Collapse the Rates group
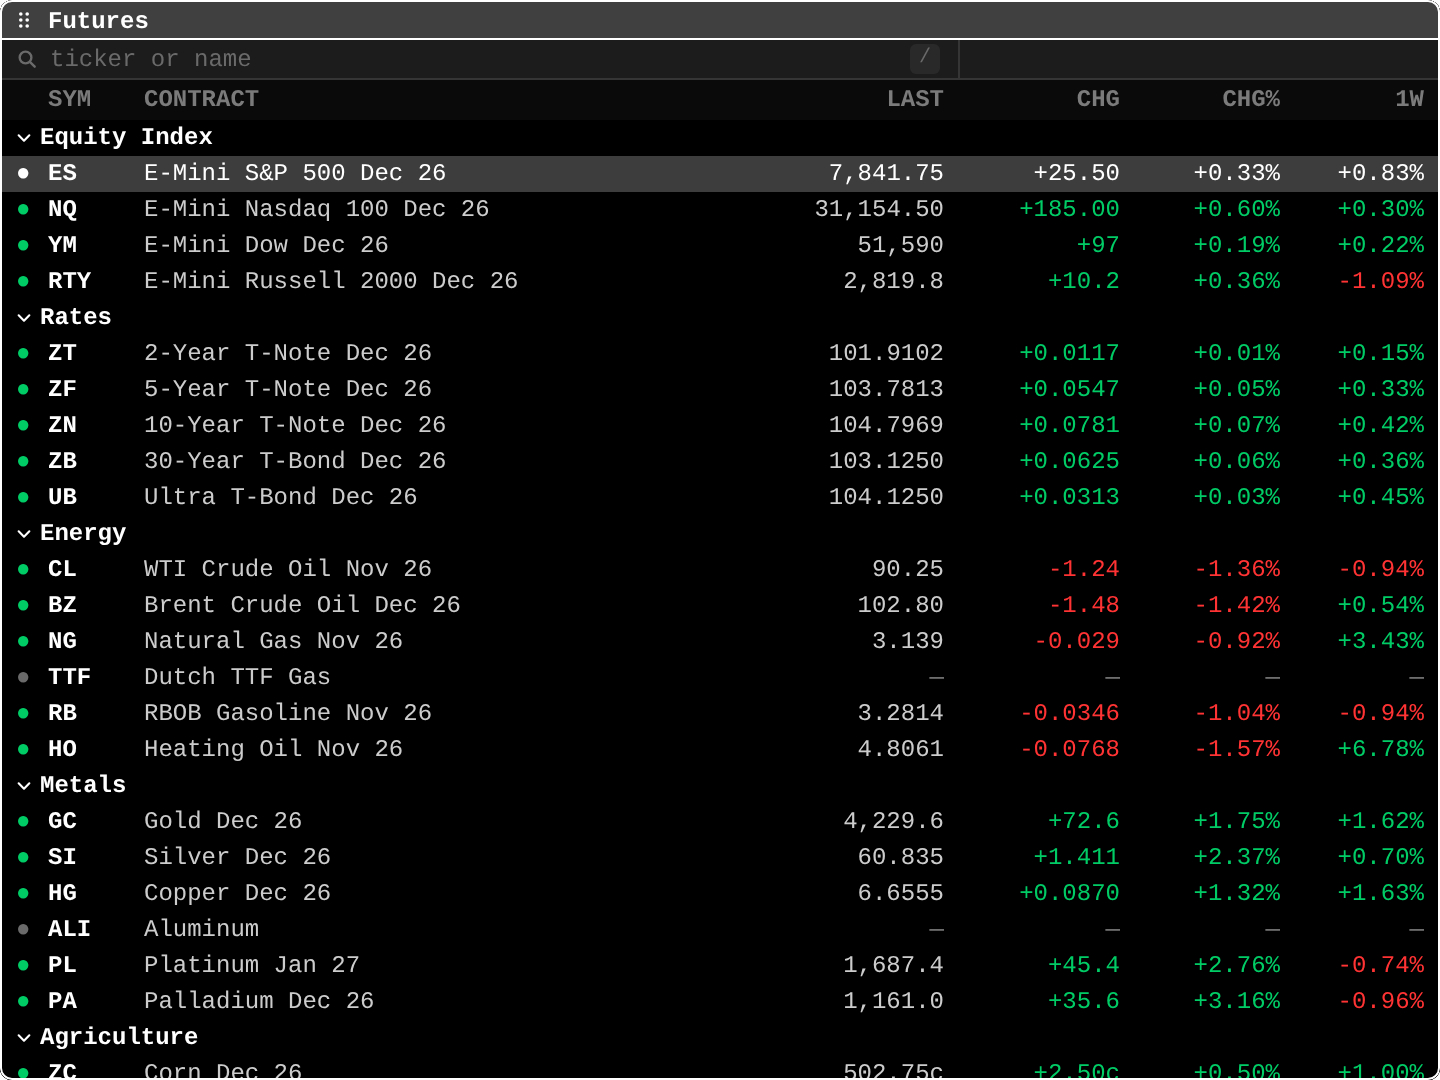Viewport: 1440px width, 1080px height. 24,317
